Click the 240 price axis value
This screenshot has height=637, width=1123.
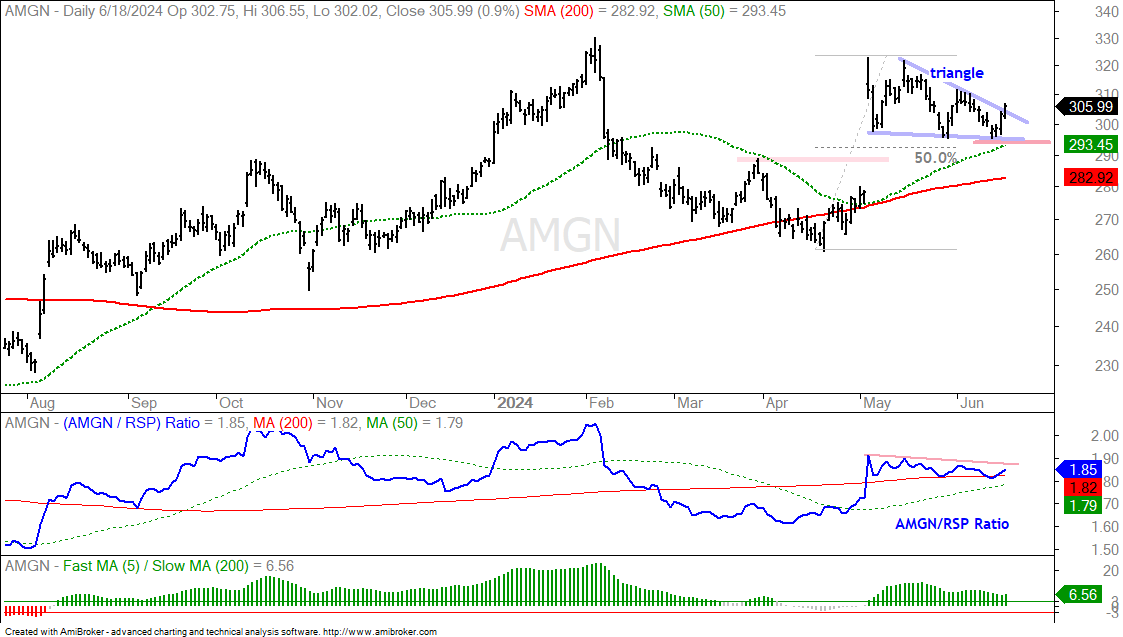[x=1107, y=326]
